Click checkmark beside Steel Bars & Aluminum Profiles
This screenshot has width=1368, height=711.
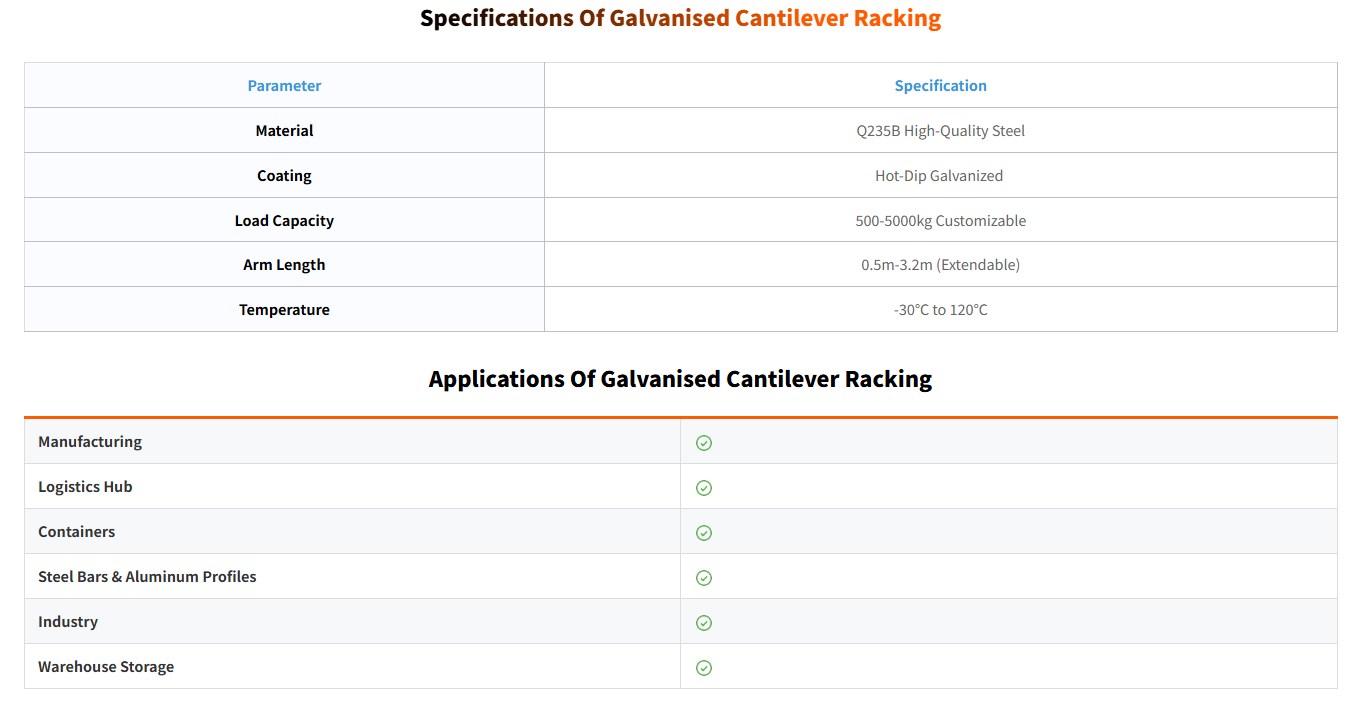(704, 578)
